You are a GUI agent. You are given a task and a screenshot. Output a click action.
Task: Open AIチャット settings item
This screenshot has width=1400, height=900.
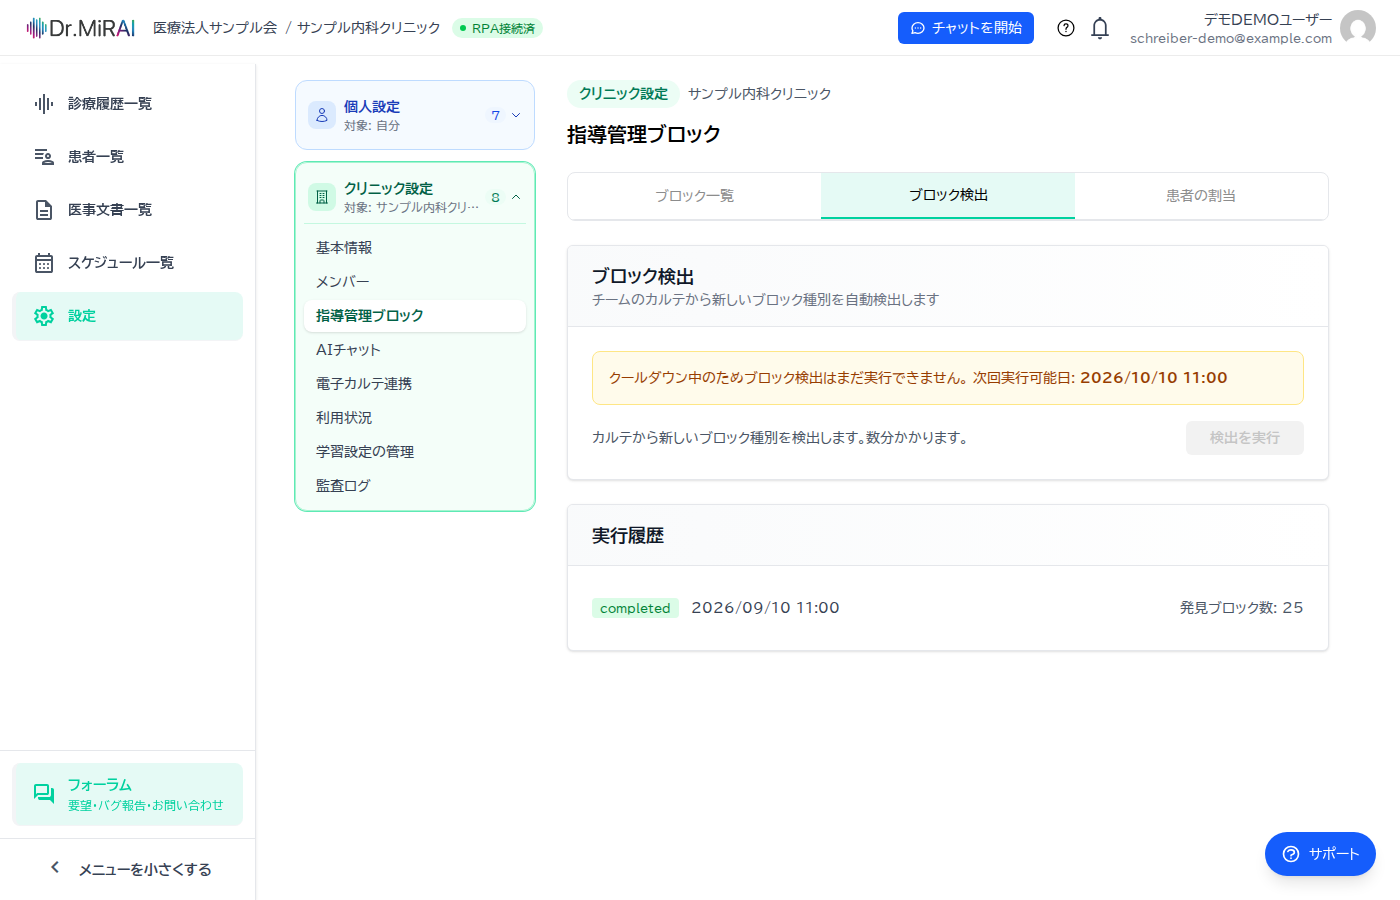click(415, 350)
